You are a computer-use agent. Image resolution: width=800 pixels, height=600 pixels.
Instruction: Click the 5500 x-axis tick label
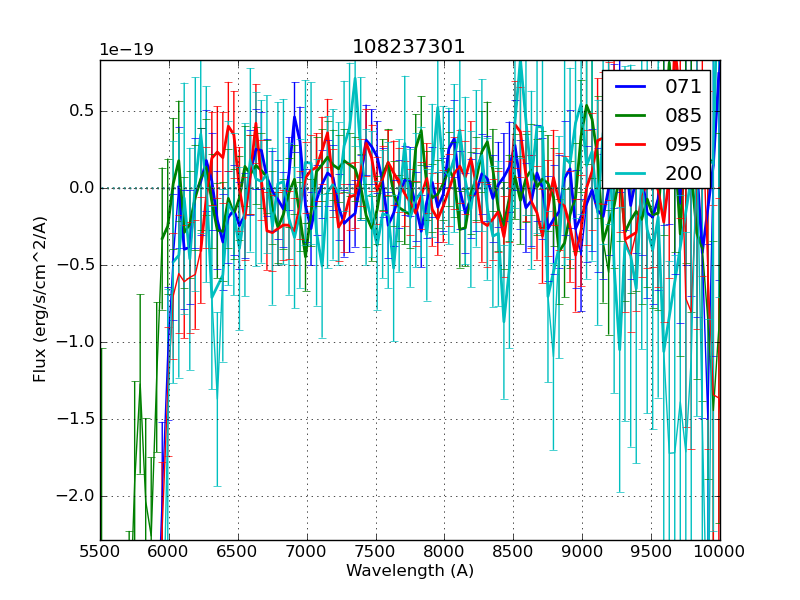pyautogui.click(x=100, y=552)
